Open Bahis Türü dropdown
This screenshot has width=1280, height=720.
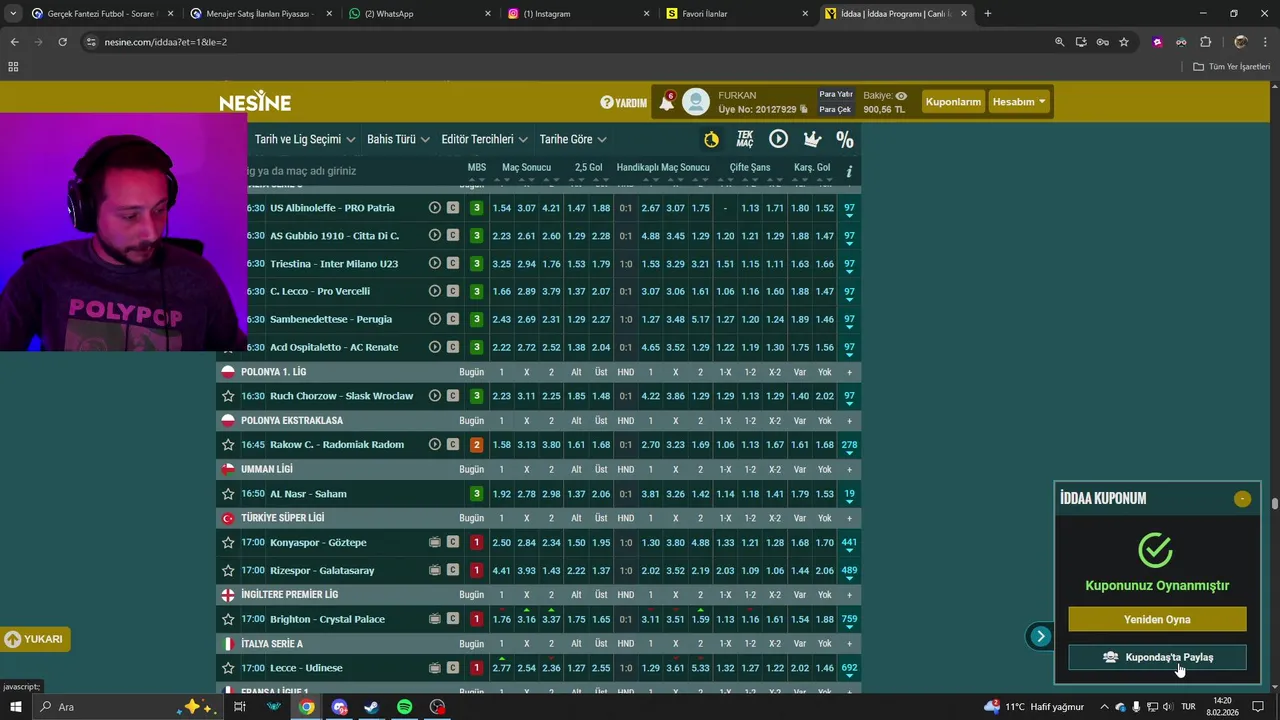(x=398, y=139)
